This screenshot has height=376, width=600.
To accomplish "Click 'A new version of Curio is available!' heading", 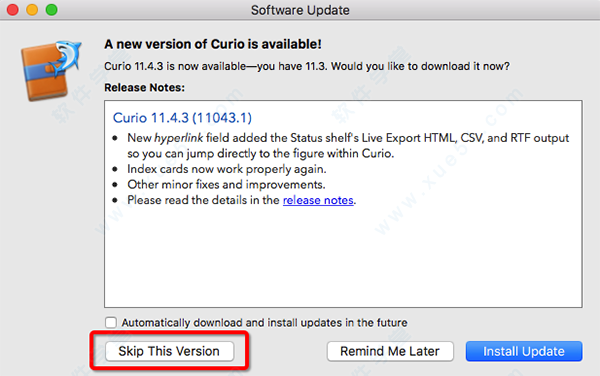I will point(213,44).
